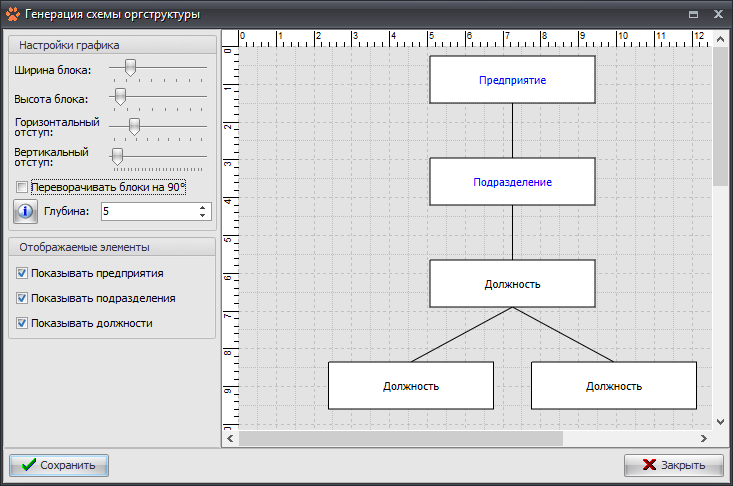Screen dimensions: 733x486
Task: Click the Вертикальный отступ slider handle
Action: click(x=117, y=156)
